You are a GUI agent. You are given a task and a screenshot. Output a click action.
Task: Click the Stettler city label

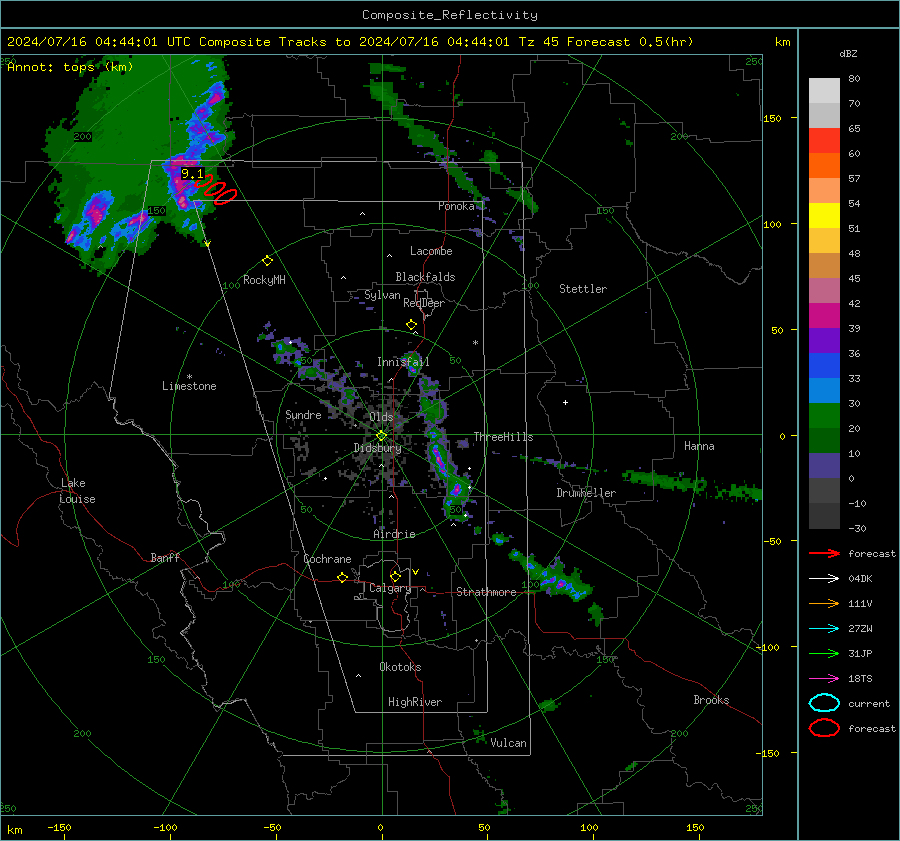(x=583, y=289)
